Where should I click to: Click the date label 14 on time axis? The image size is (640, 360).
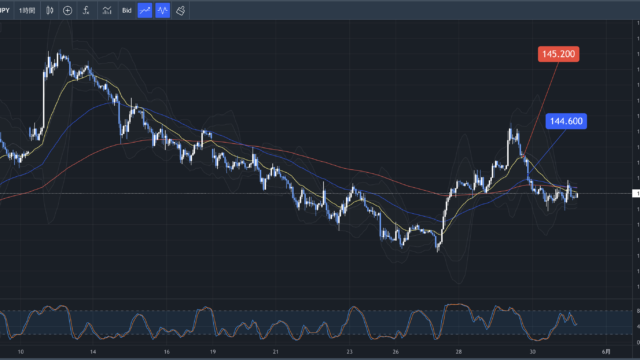click(93, 351)
